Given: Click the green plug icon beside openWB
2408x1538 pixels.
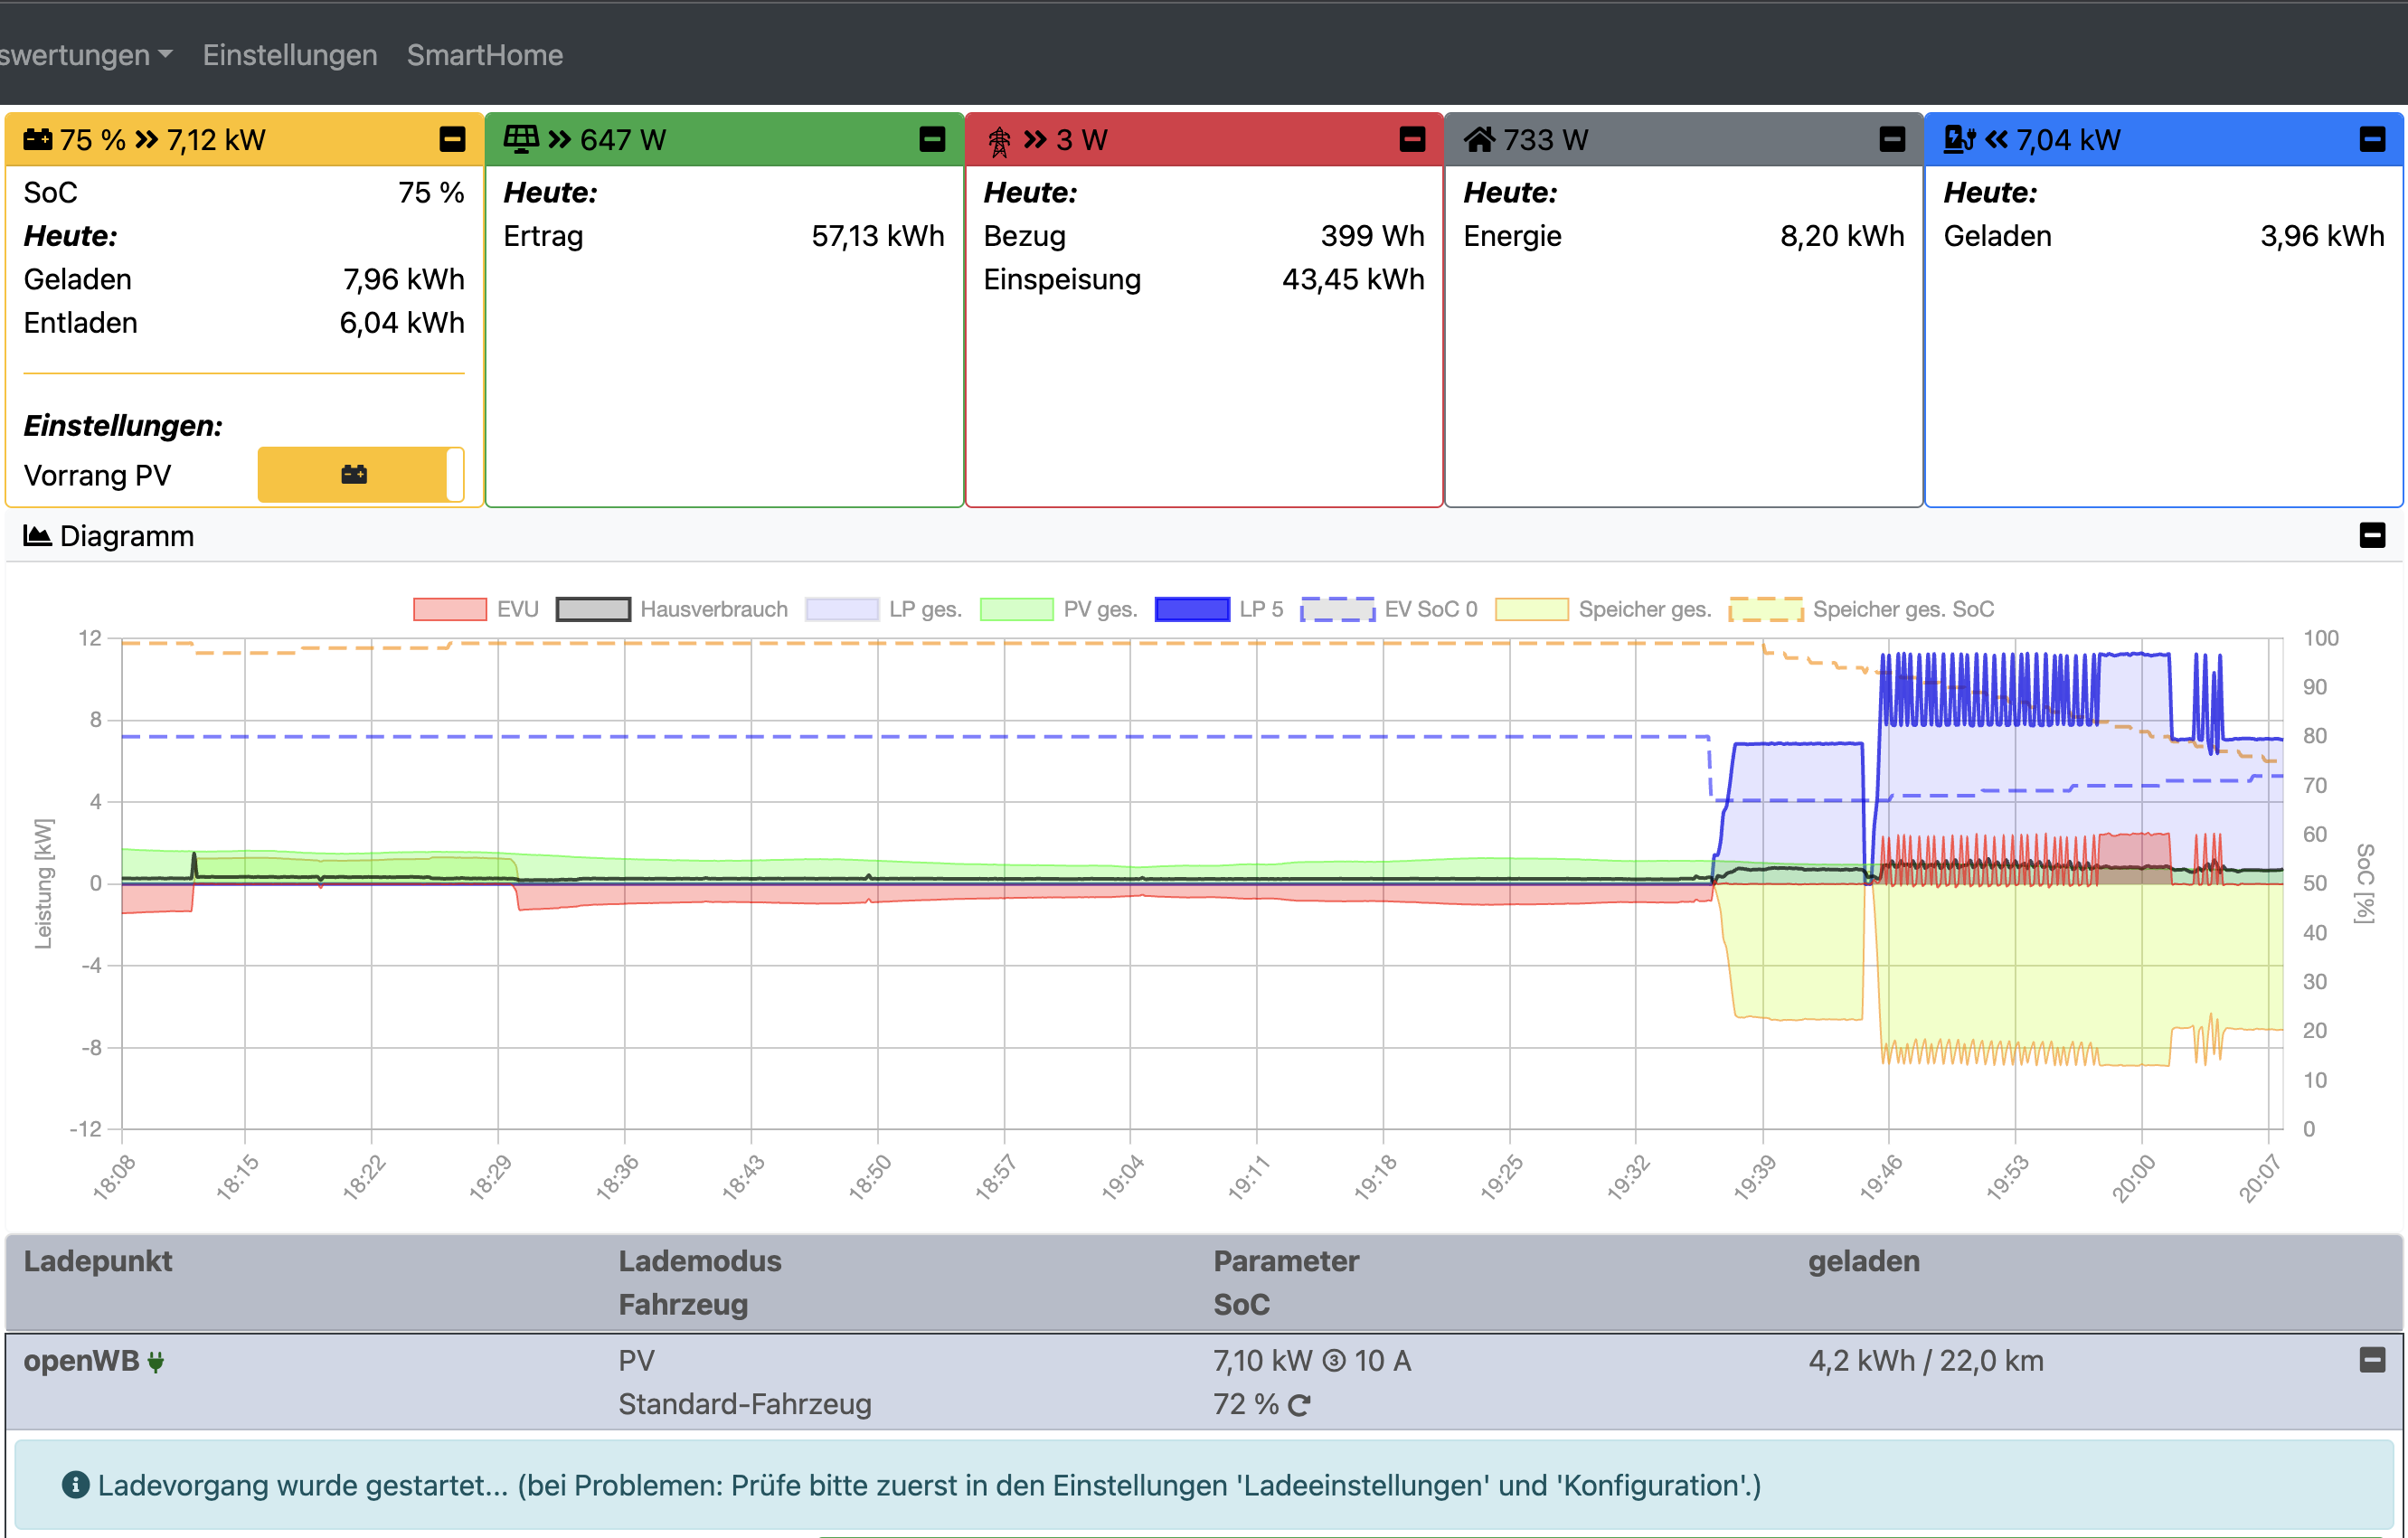Looking at the screenshot, I should tap(156, 1362).
